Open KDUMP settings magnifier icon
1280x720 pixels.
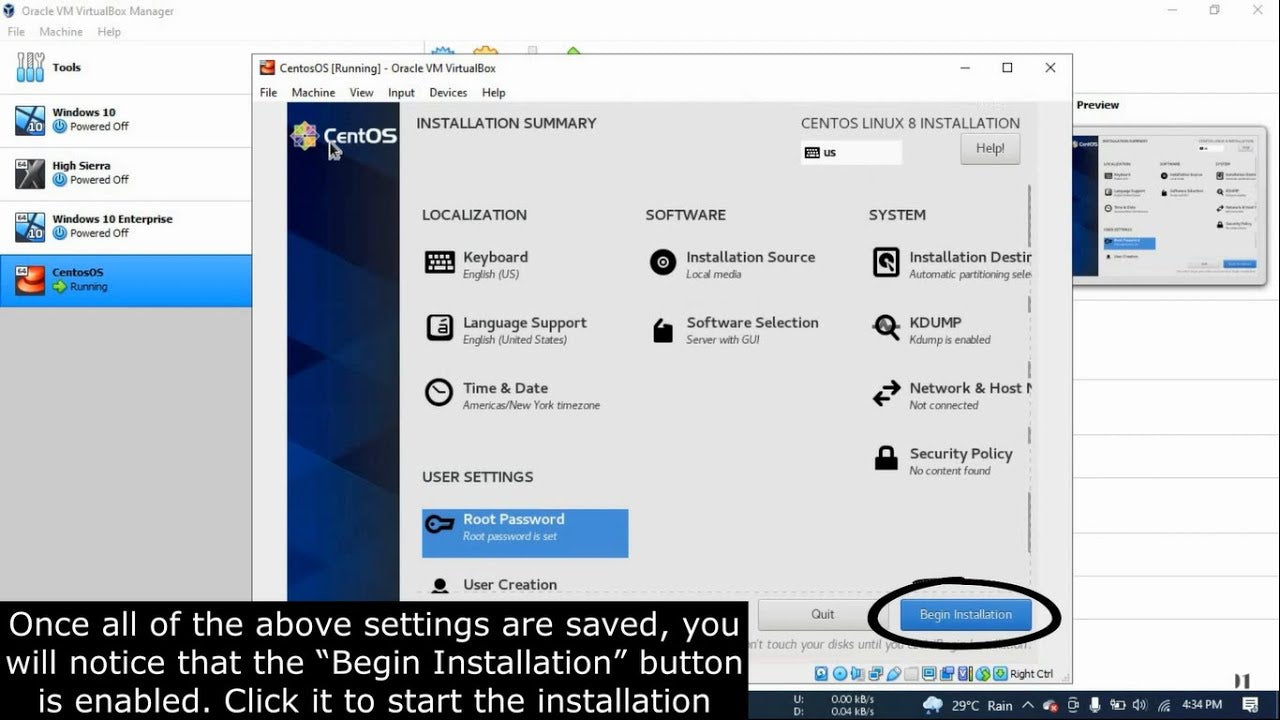886,328
